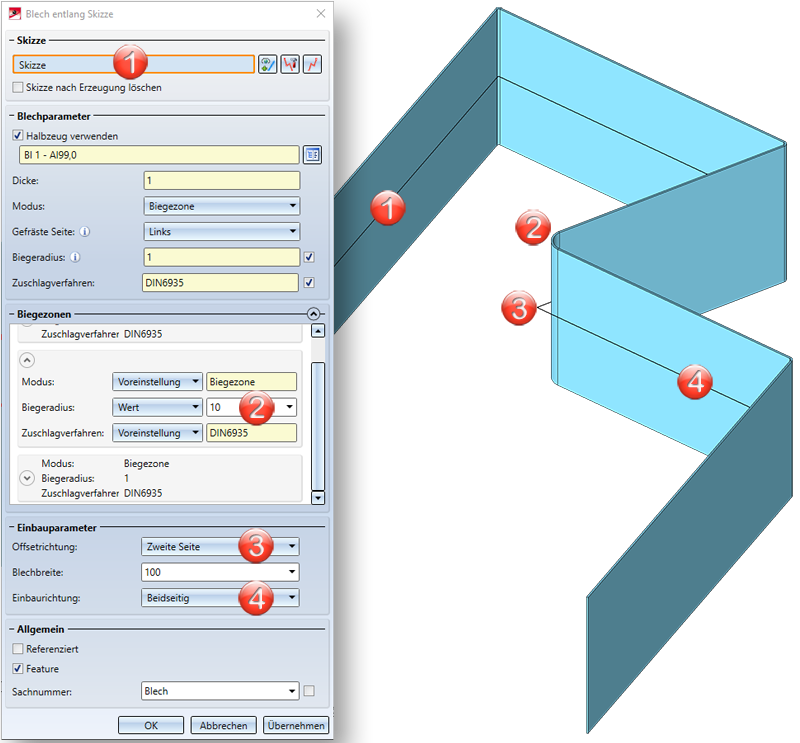Click the edit sketch icon with hammer
800x743 pixels.
290,64
